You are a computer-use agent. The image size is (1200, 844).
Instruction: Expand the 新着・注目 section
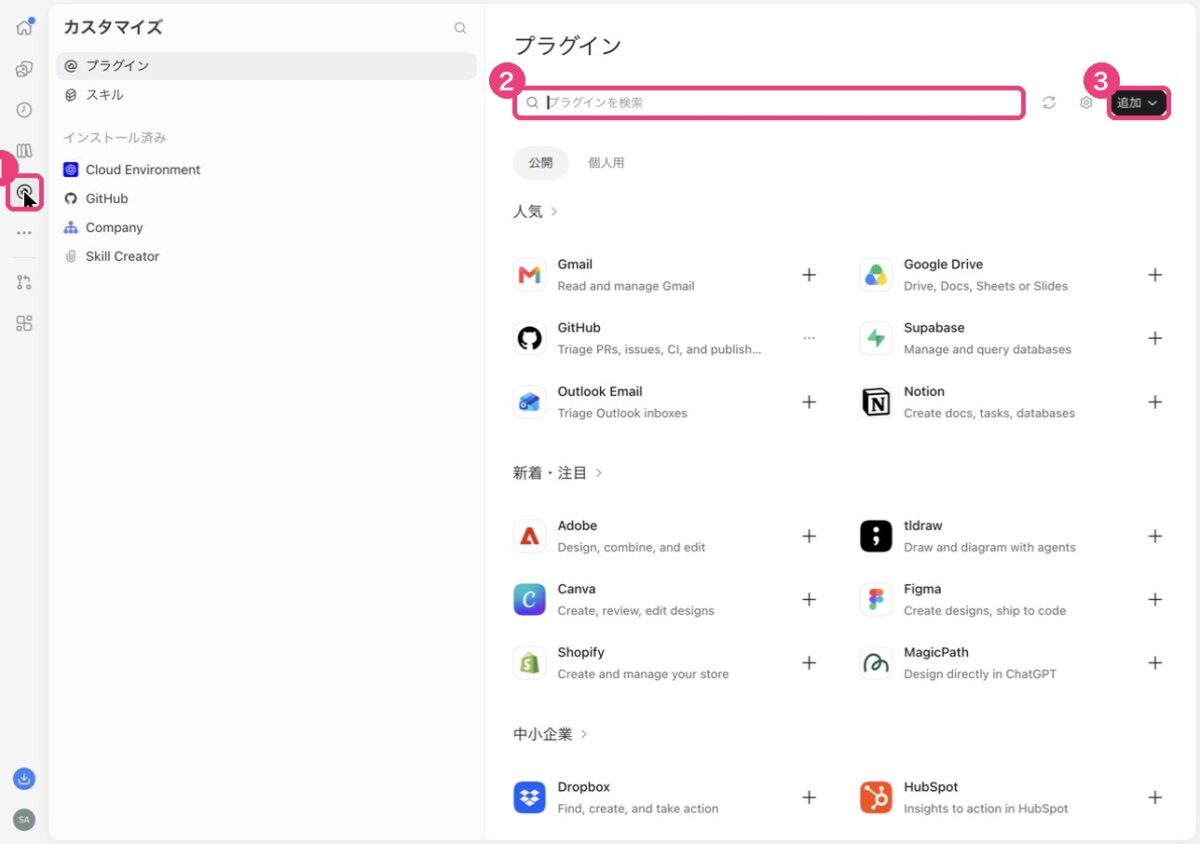click(558, 473)
